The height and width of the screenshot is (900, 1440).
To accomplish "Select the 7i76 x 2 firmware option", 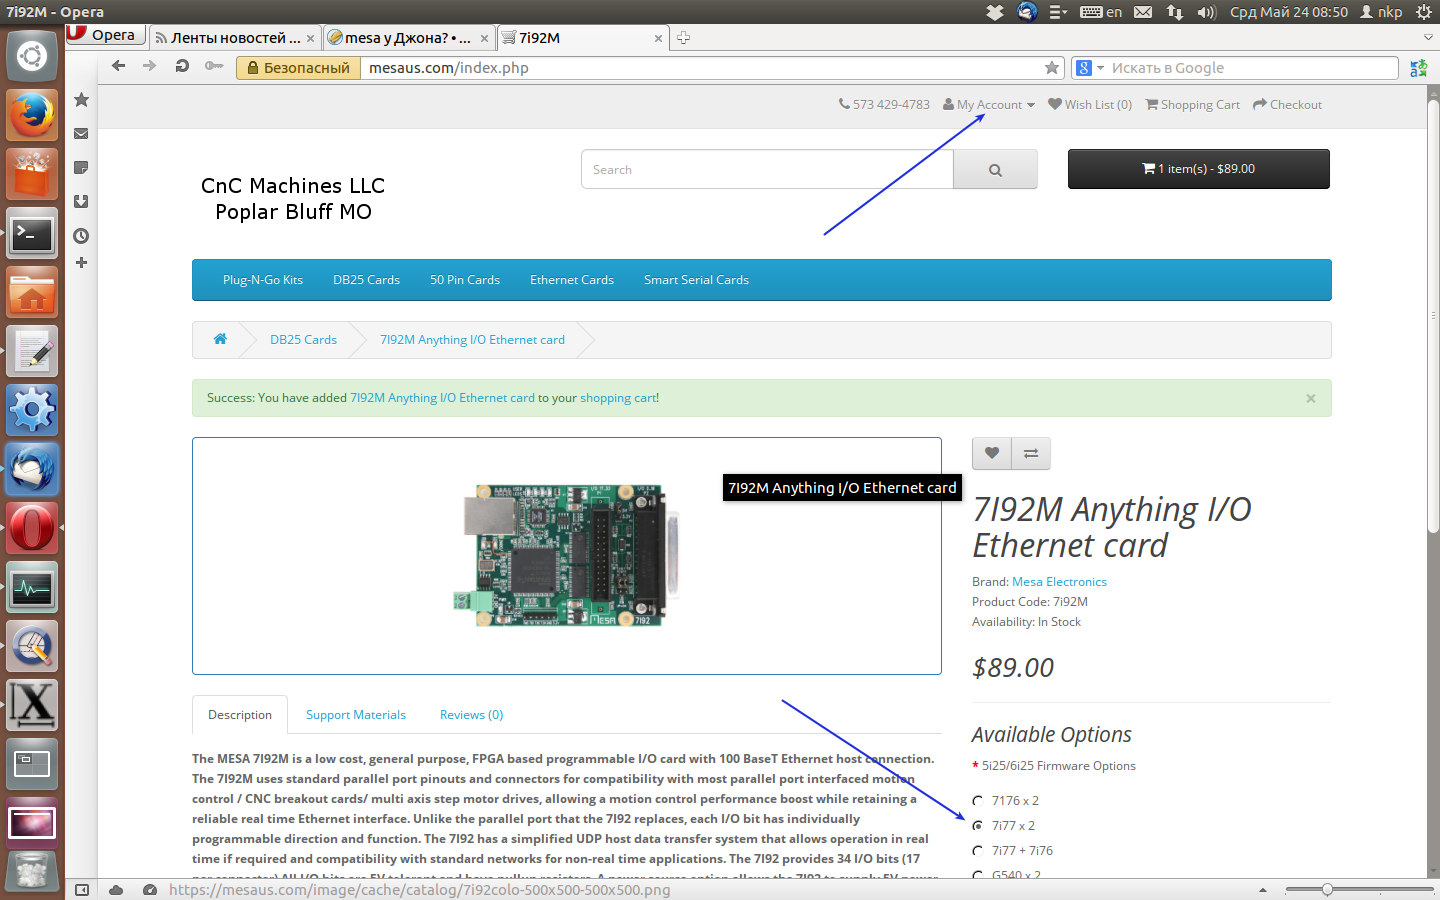I will click(x=978, y=801).
